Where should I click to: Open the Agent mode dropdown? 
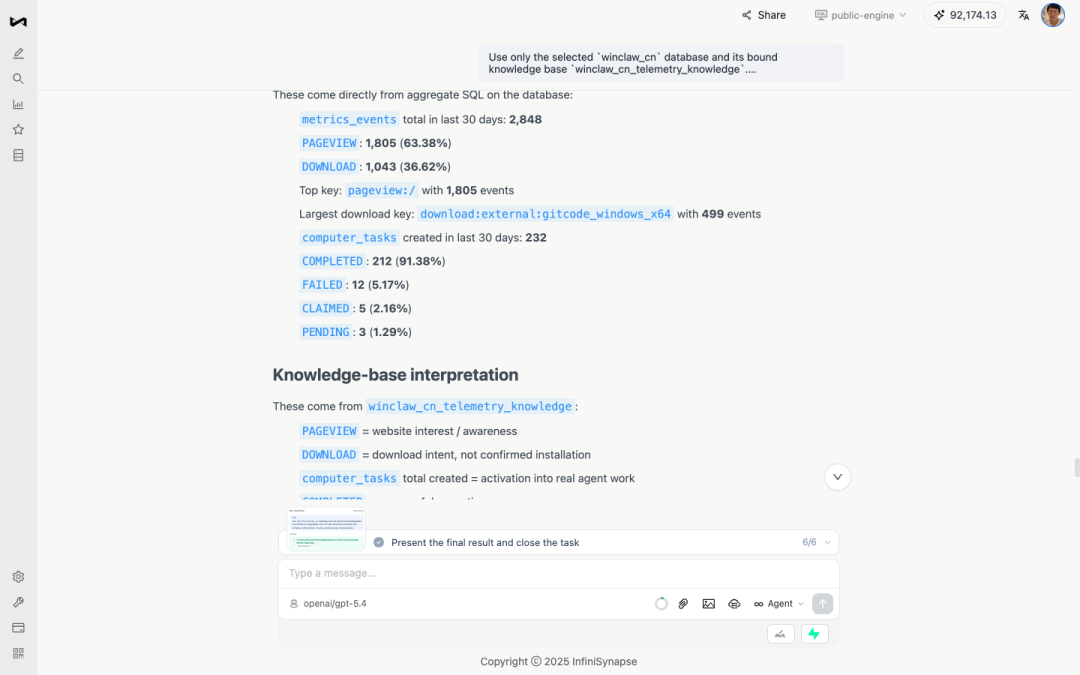pos(779,604)
